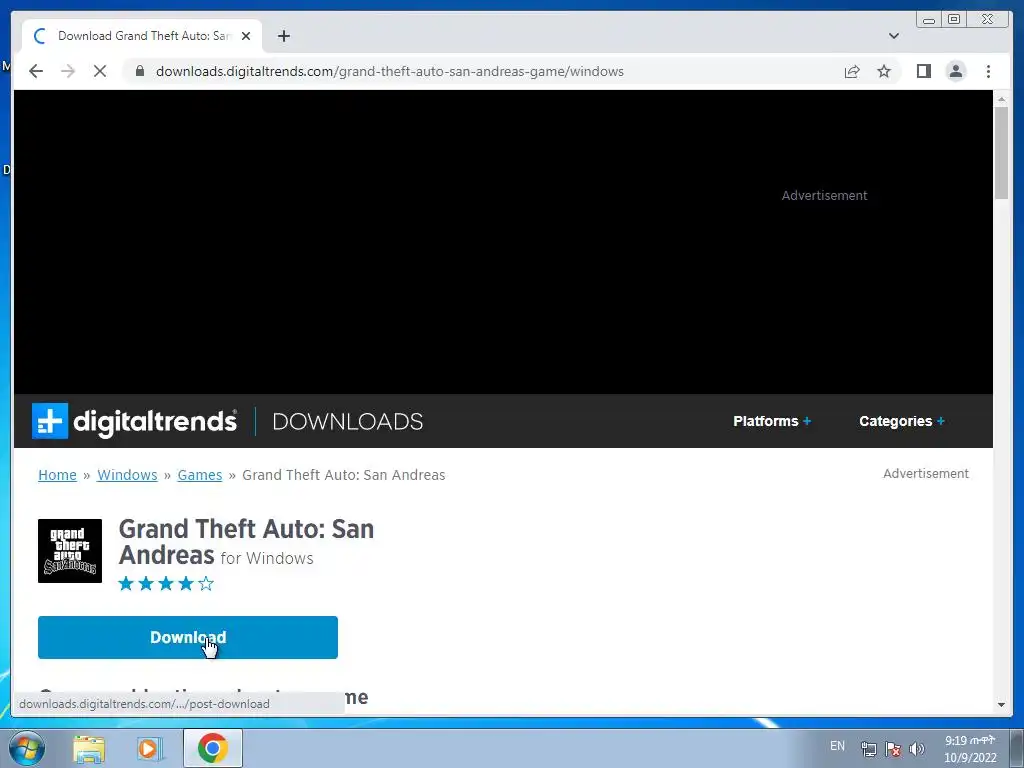Click the GTA San Andreas thumbnail
Image resolution: width=1024 pixels, height=768 pixels.
(70, 551)
